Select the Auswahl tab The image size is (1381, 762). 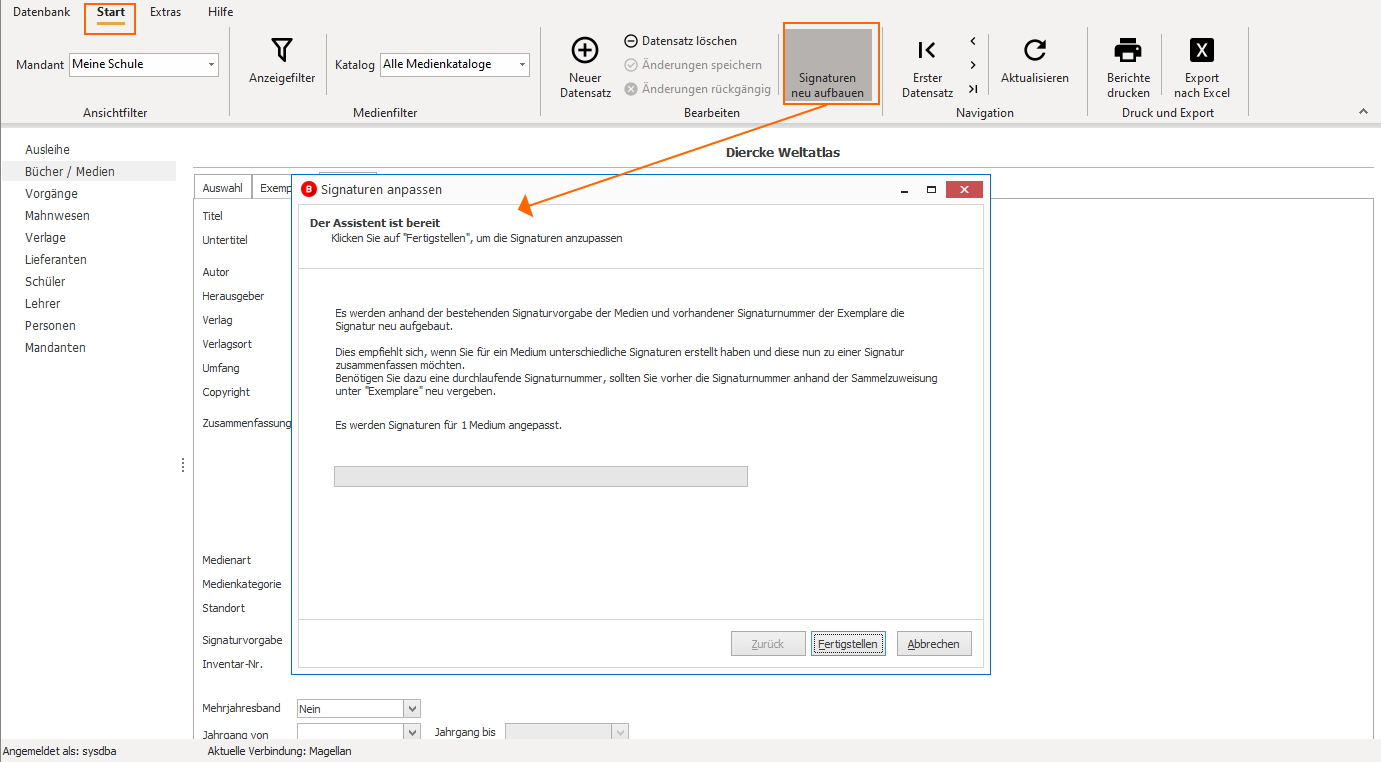[222, 188]
